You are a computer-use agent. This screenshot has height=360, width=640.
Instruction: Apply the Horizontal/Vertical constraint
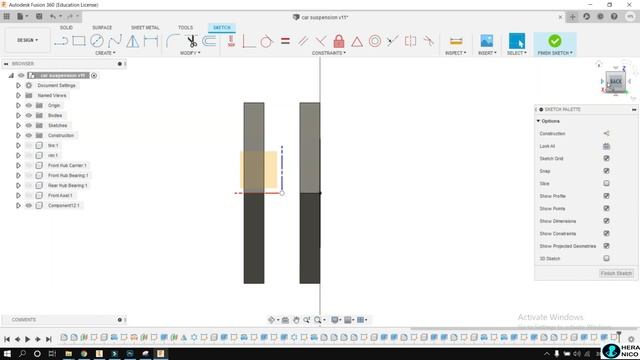[x=231, y=41]
